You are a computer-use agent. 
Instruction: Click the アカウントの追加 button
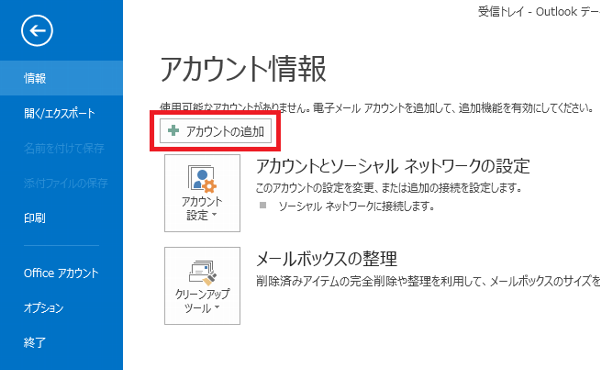pyautogui.click(x=215, y=131)
